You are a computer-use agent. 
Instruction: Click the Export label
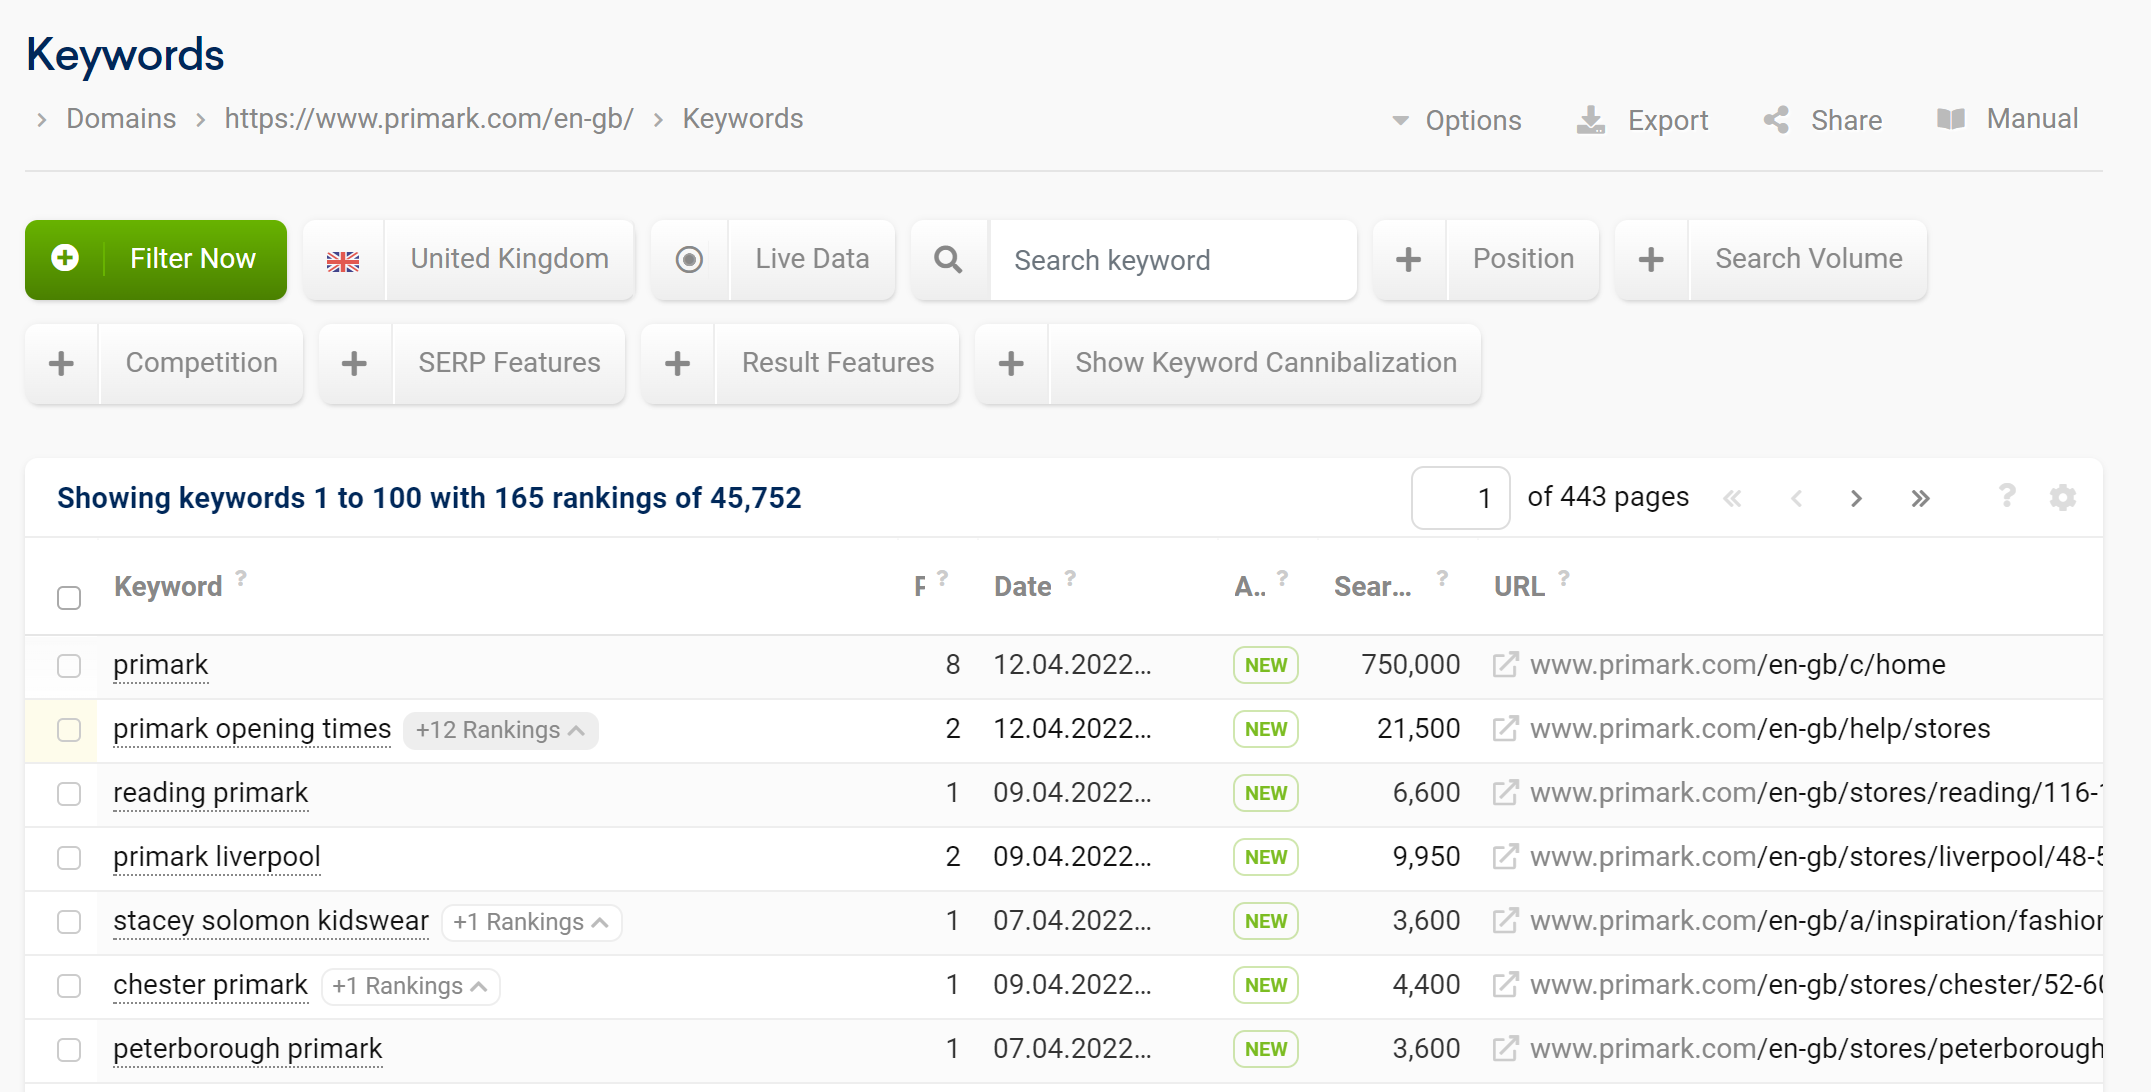1667,121
